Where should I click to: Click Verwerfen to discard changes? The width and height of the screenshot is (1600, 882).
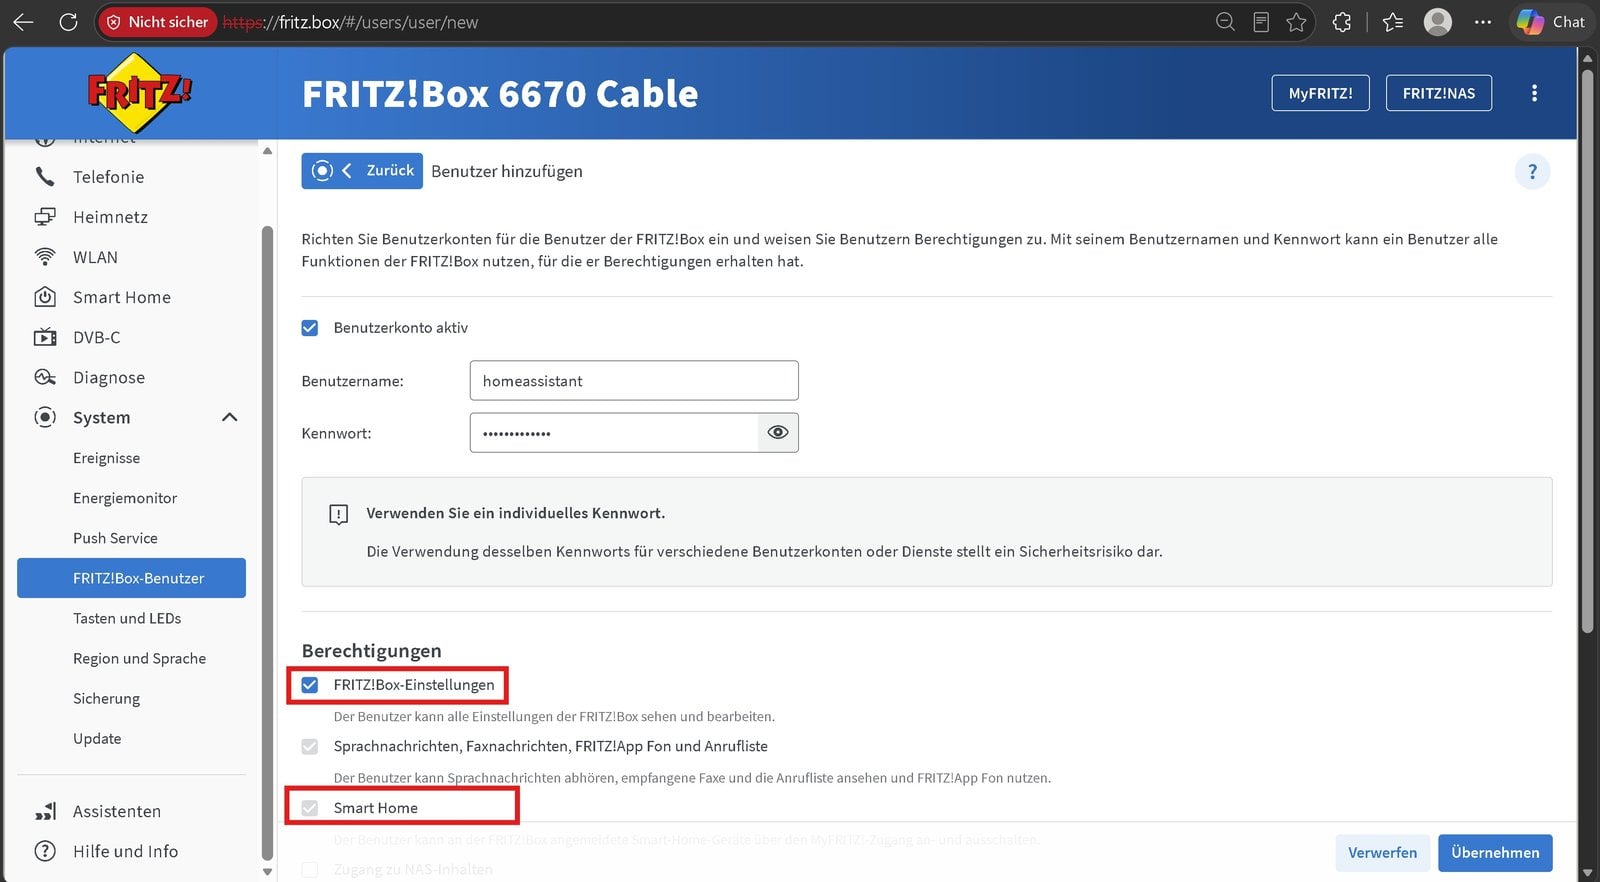point(1382,853)
